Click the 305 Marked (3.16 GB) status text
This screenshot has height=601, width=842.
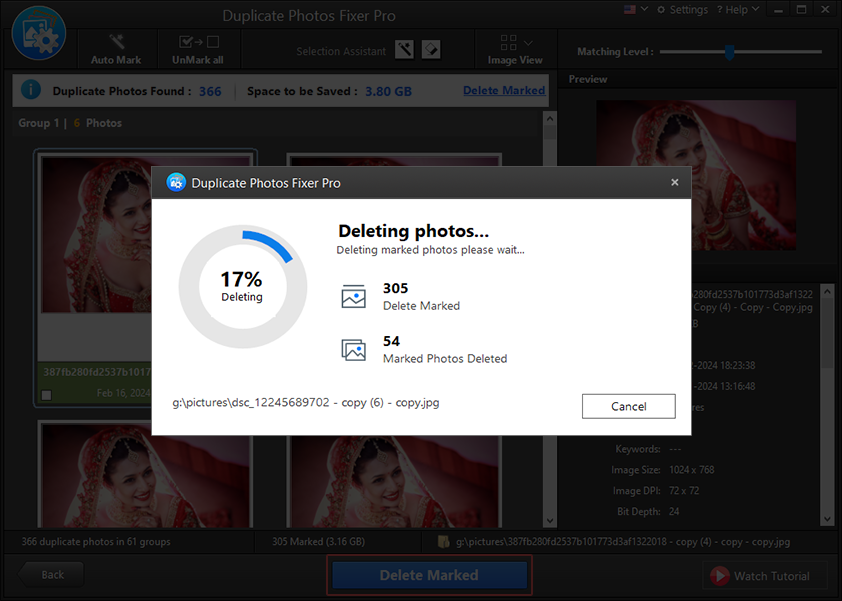[x=318, y=541]
